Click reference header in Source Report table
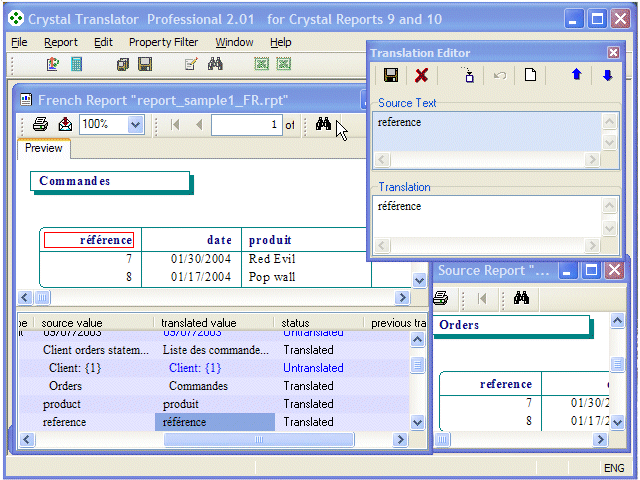Viewport: 640px width, 480px height. pyautogui.click(x=506, y=384)
